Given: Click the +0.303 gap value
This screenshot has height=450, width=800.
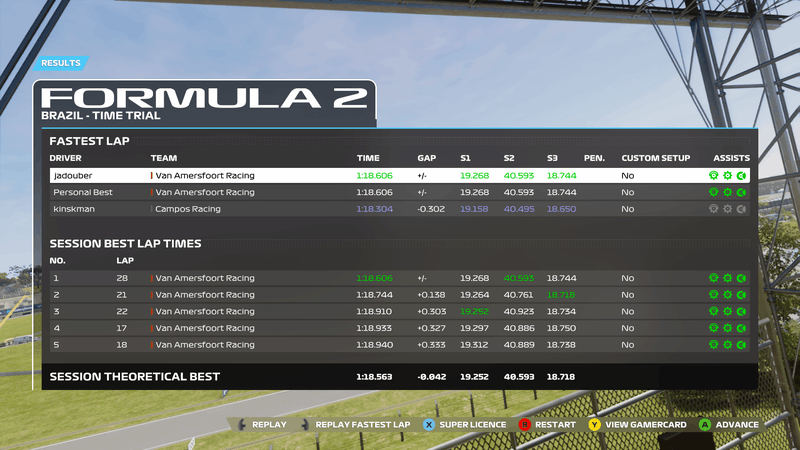Looking at the screenshot, I should 432,311.
